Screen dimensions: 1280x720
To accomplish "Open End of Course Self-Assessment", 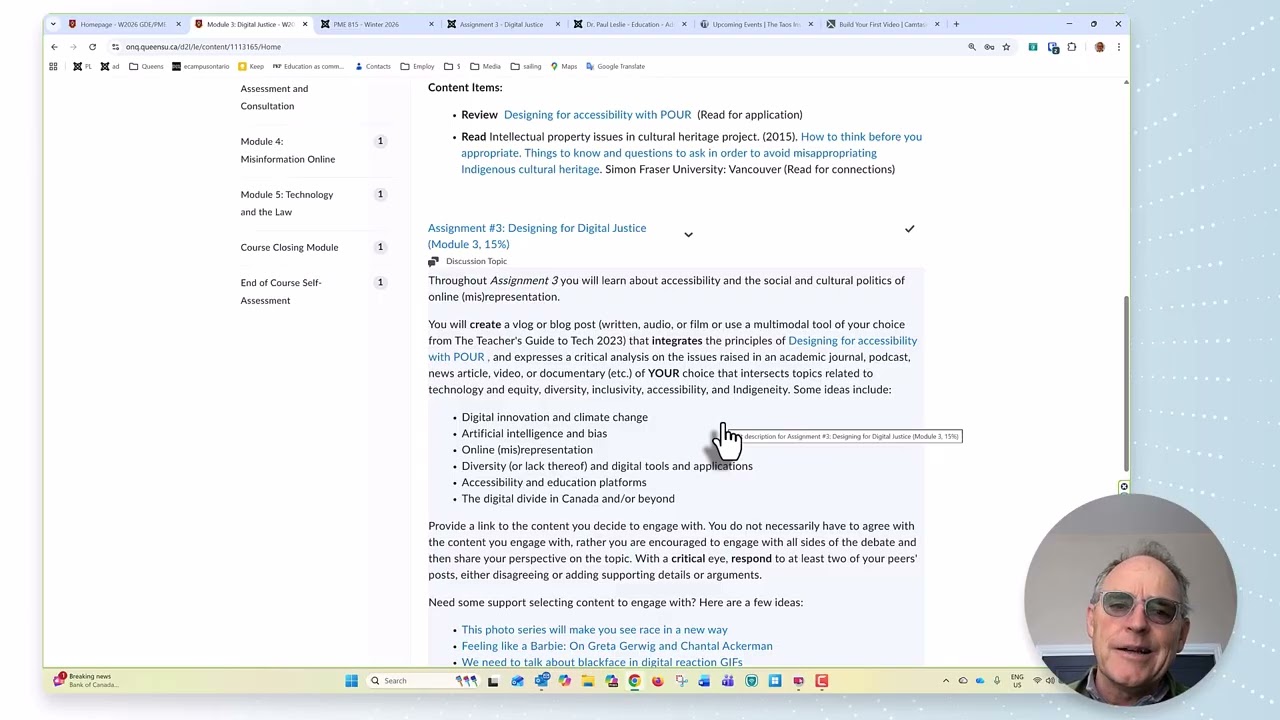I will (281, 291).
